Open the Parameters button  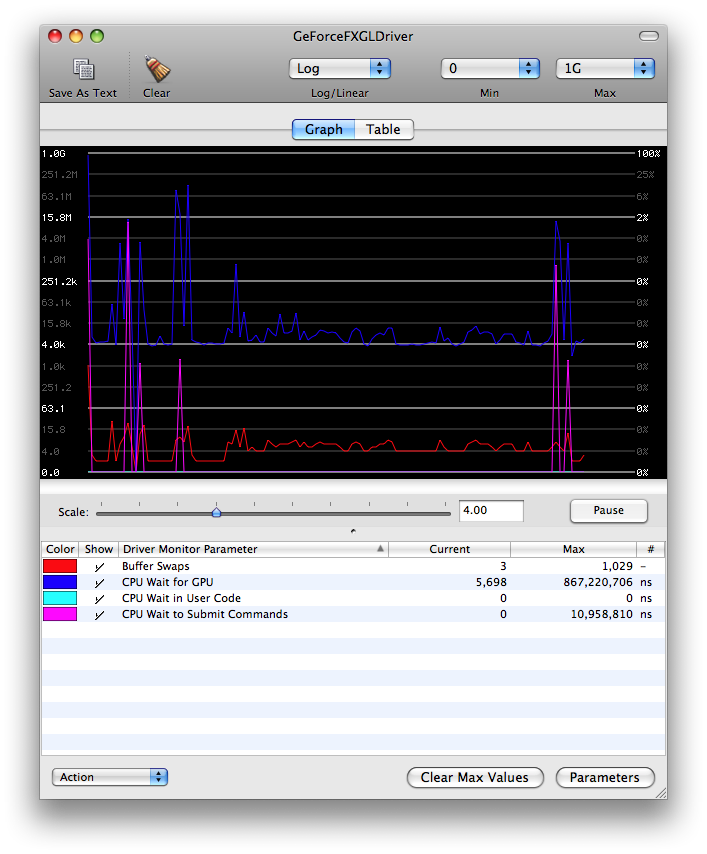pos(605,777)
